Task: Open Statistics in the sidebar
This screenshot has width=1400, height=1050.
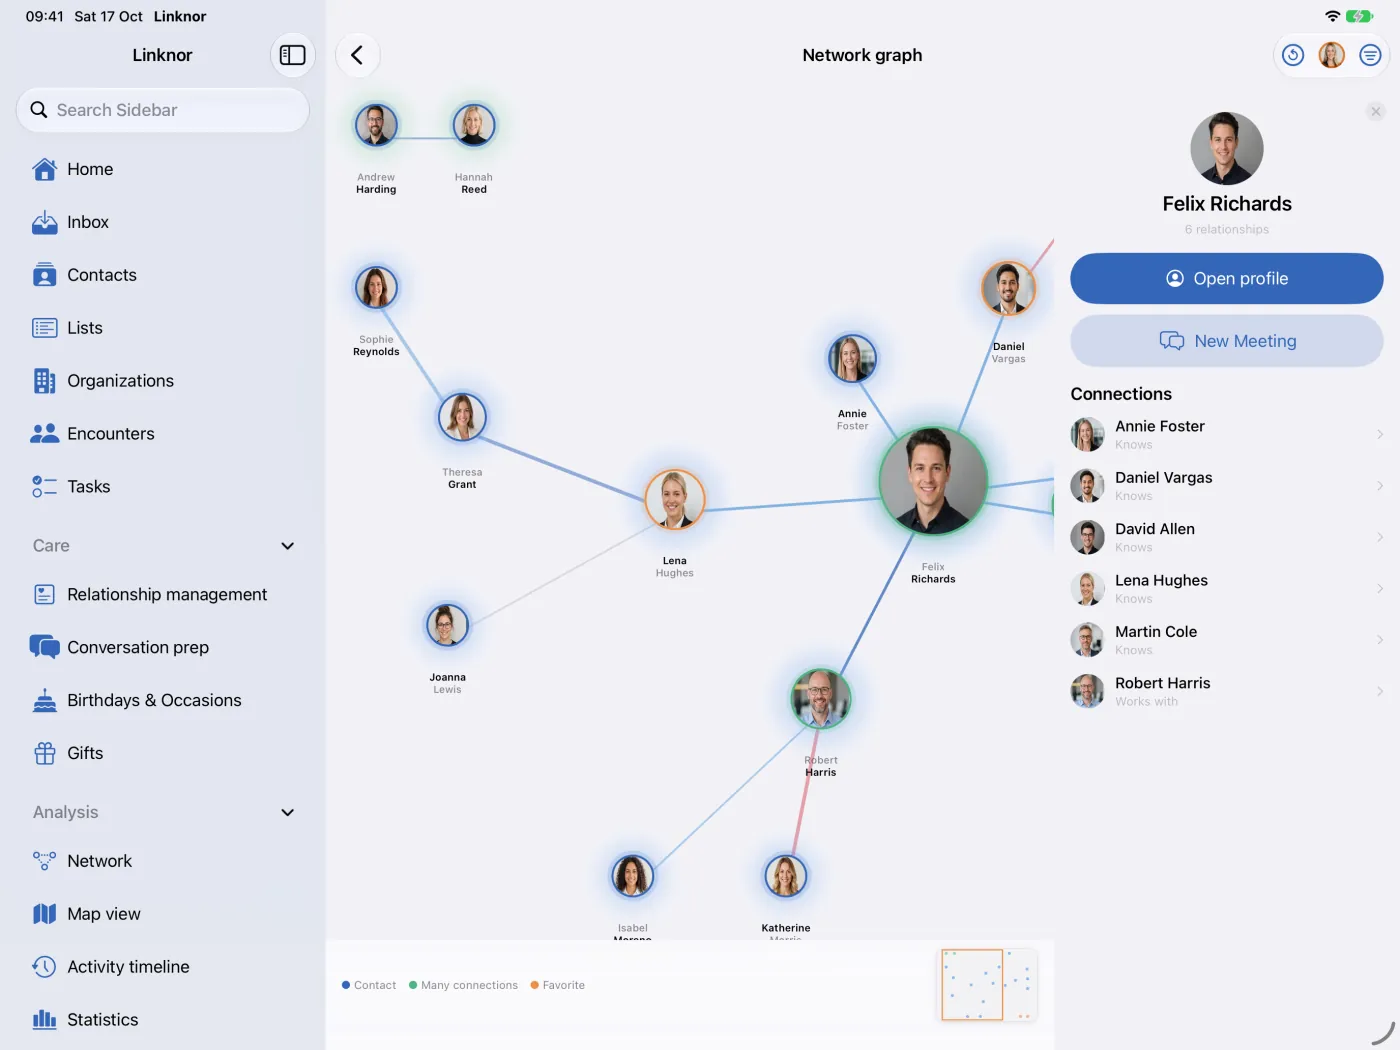Action: [x=163, y=1020]
